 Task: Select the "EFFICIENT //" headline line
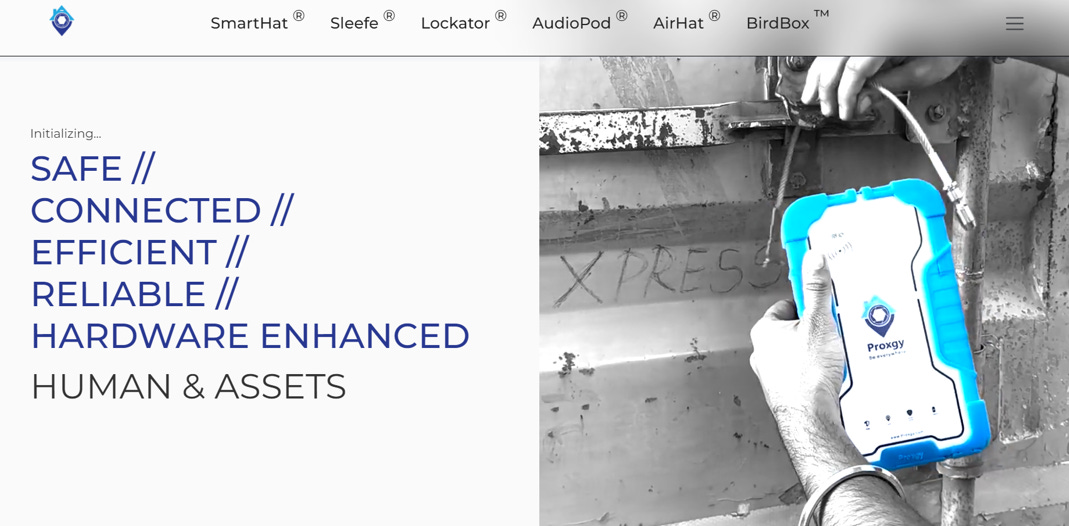pos(140,252)
